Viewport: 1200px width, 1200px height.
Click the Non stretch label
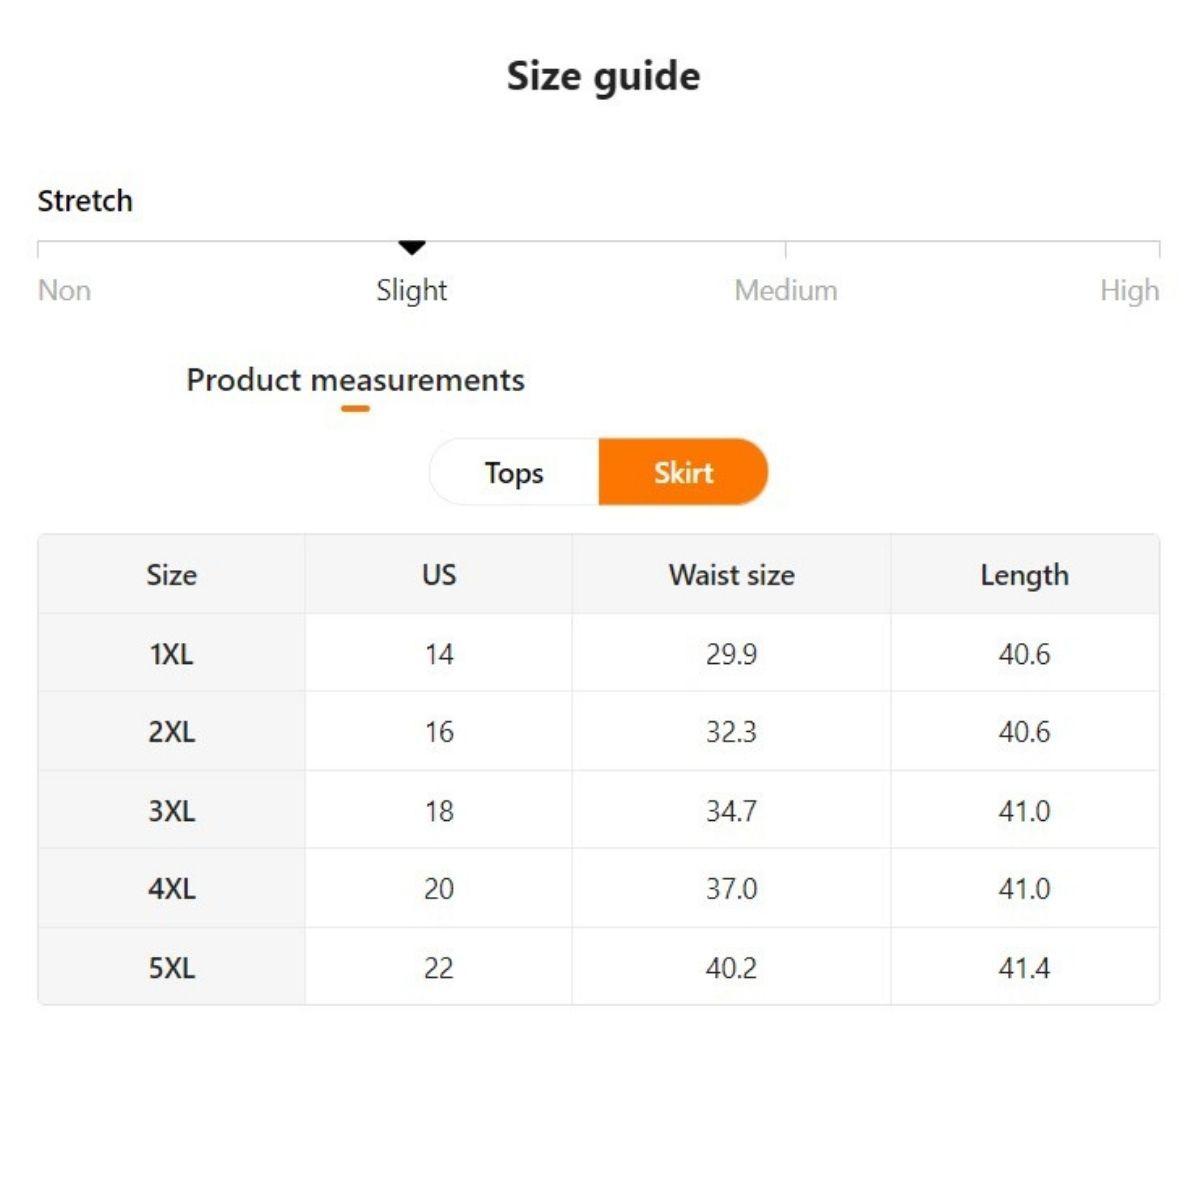point(64,290)
